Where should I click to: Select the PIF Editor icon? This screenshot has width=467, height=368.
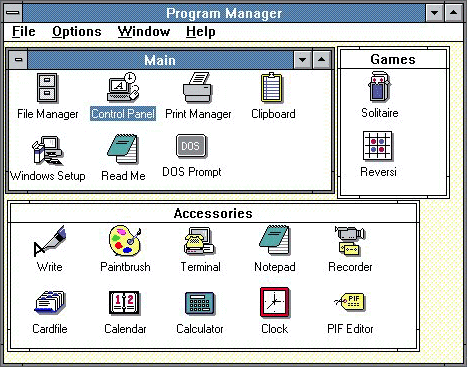pyautogui.click(x=350, y=301)
